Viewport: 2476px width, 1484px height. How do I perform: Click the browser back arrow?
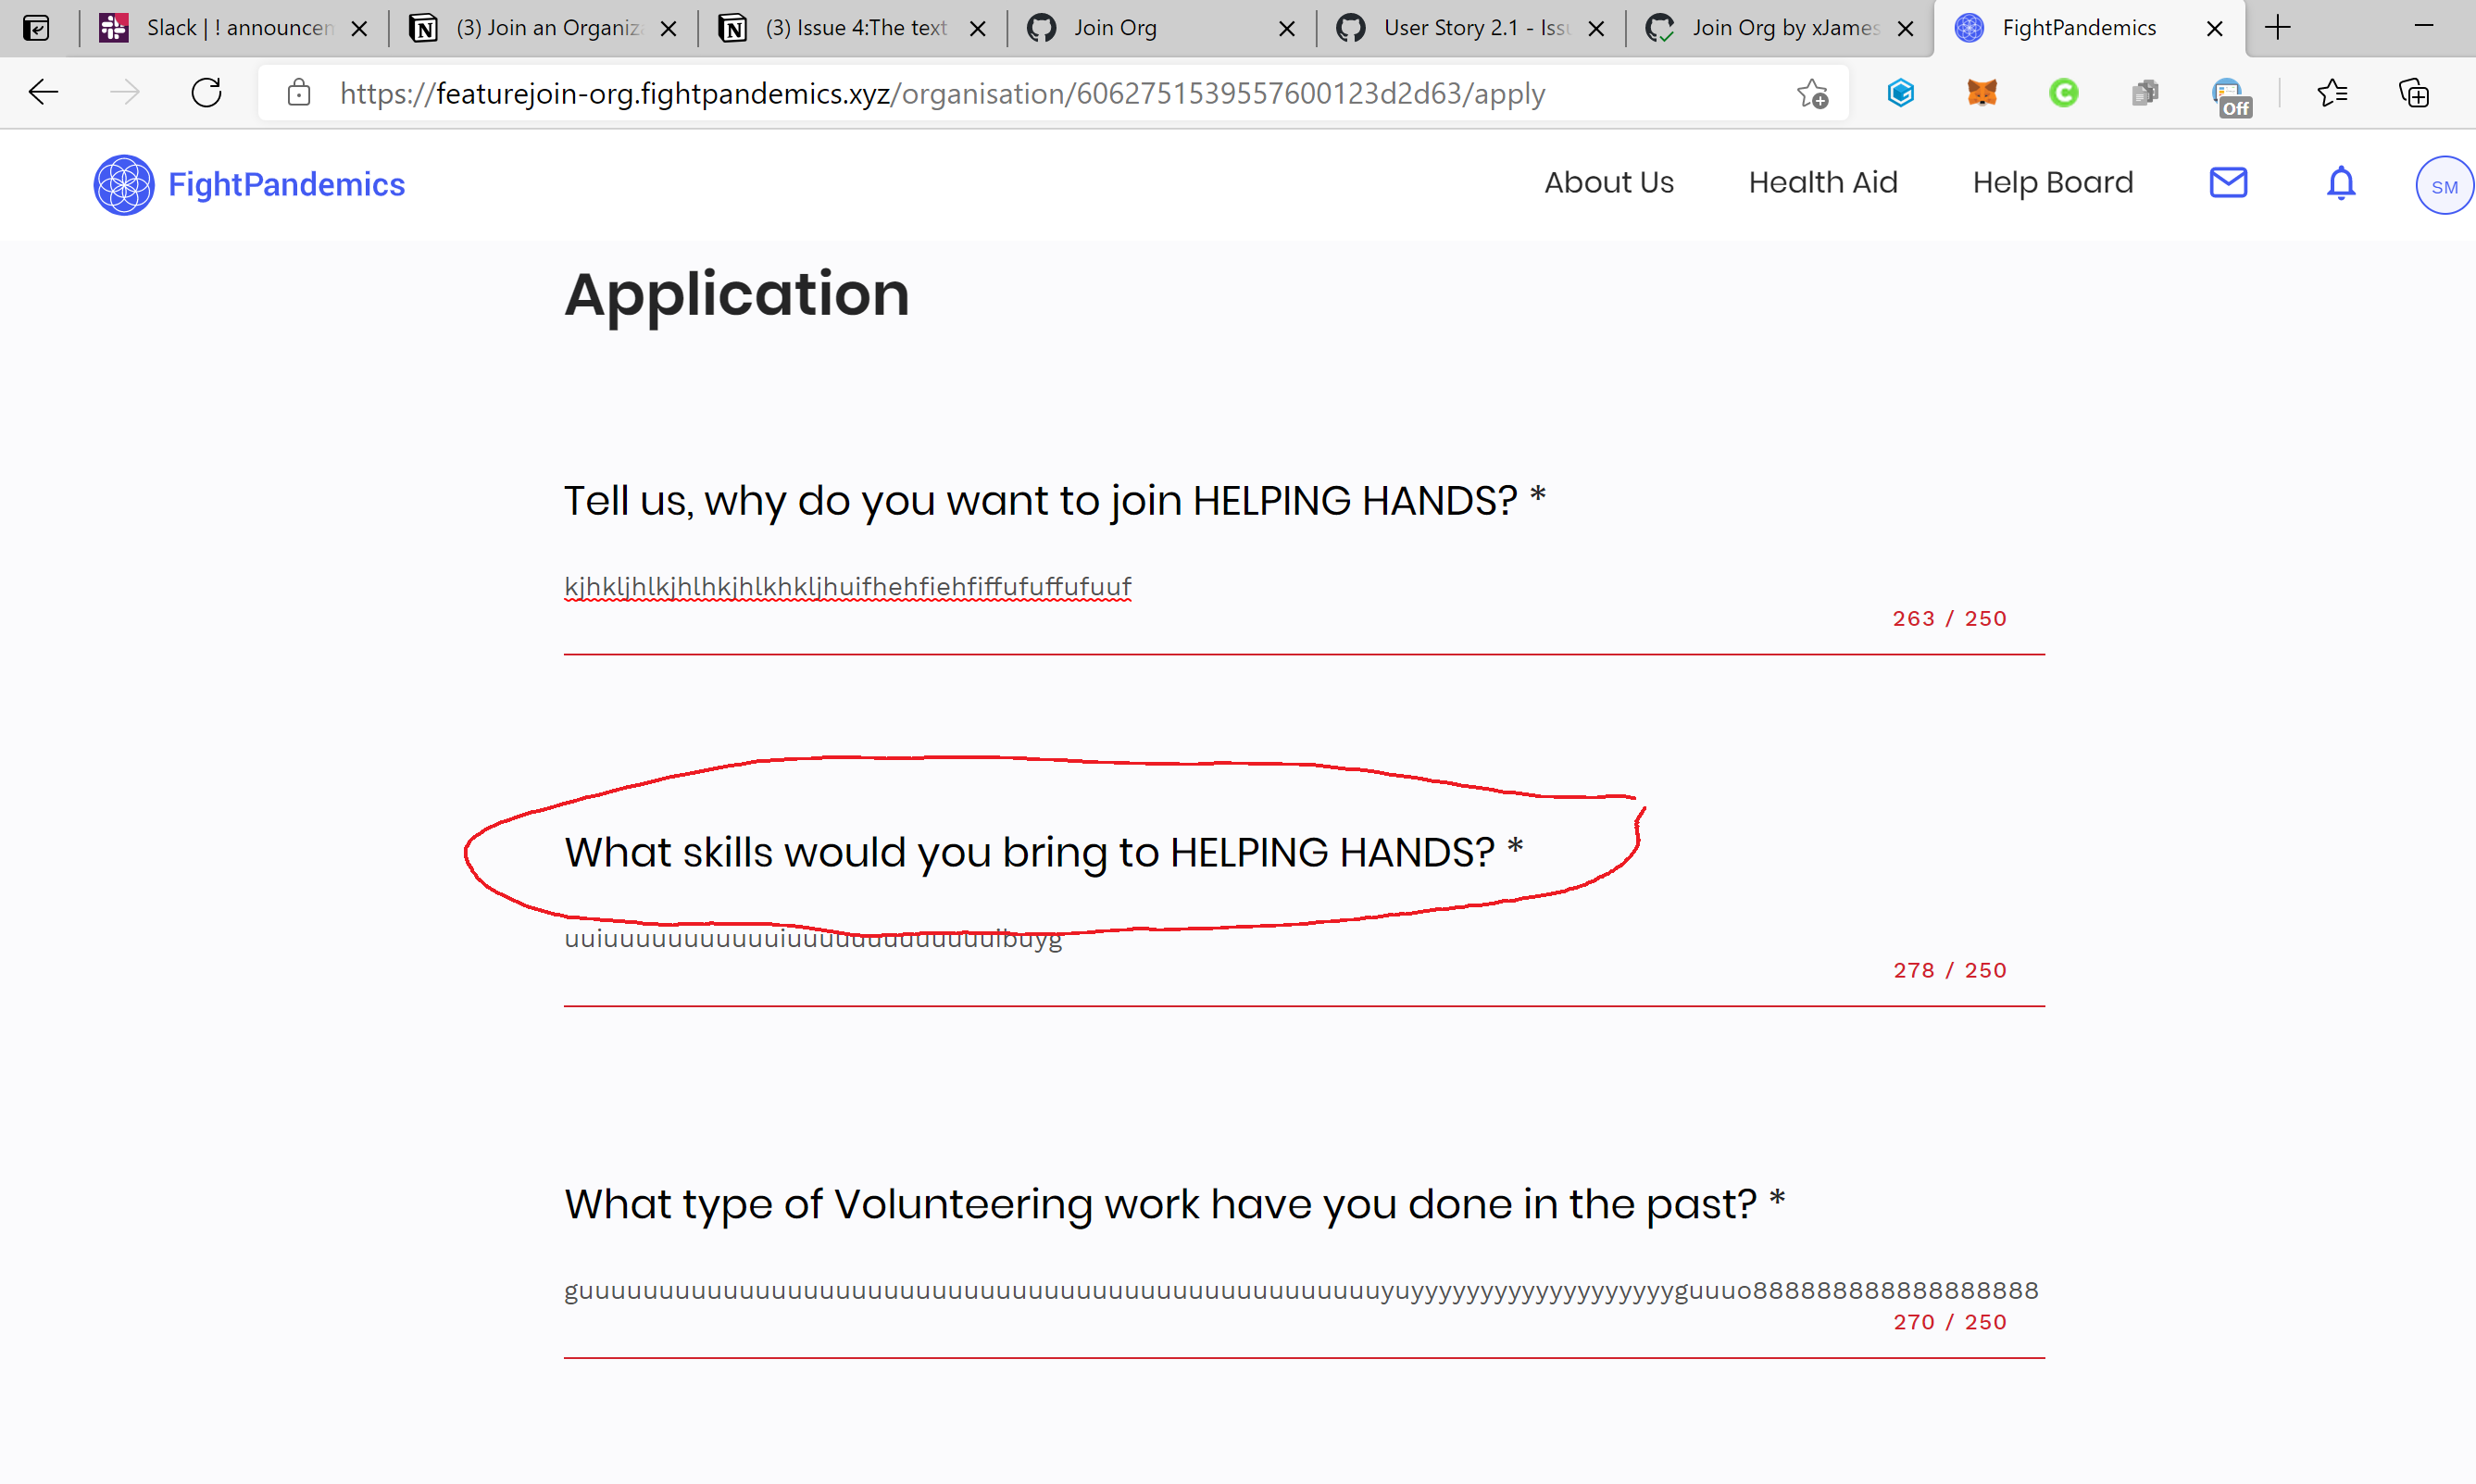(x=43, y=93)
